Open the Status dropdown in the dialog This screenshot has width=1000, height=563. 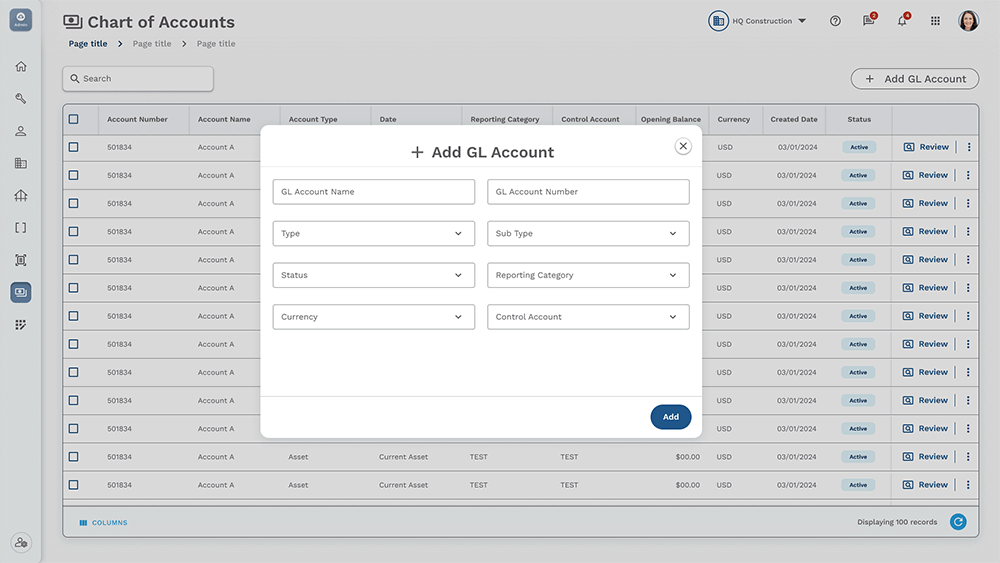click(374, 275)
